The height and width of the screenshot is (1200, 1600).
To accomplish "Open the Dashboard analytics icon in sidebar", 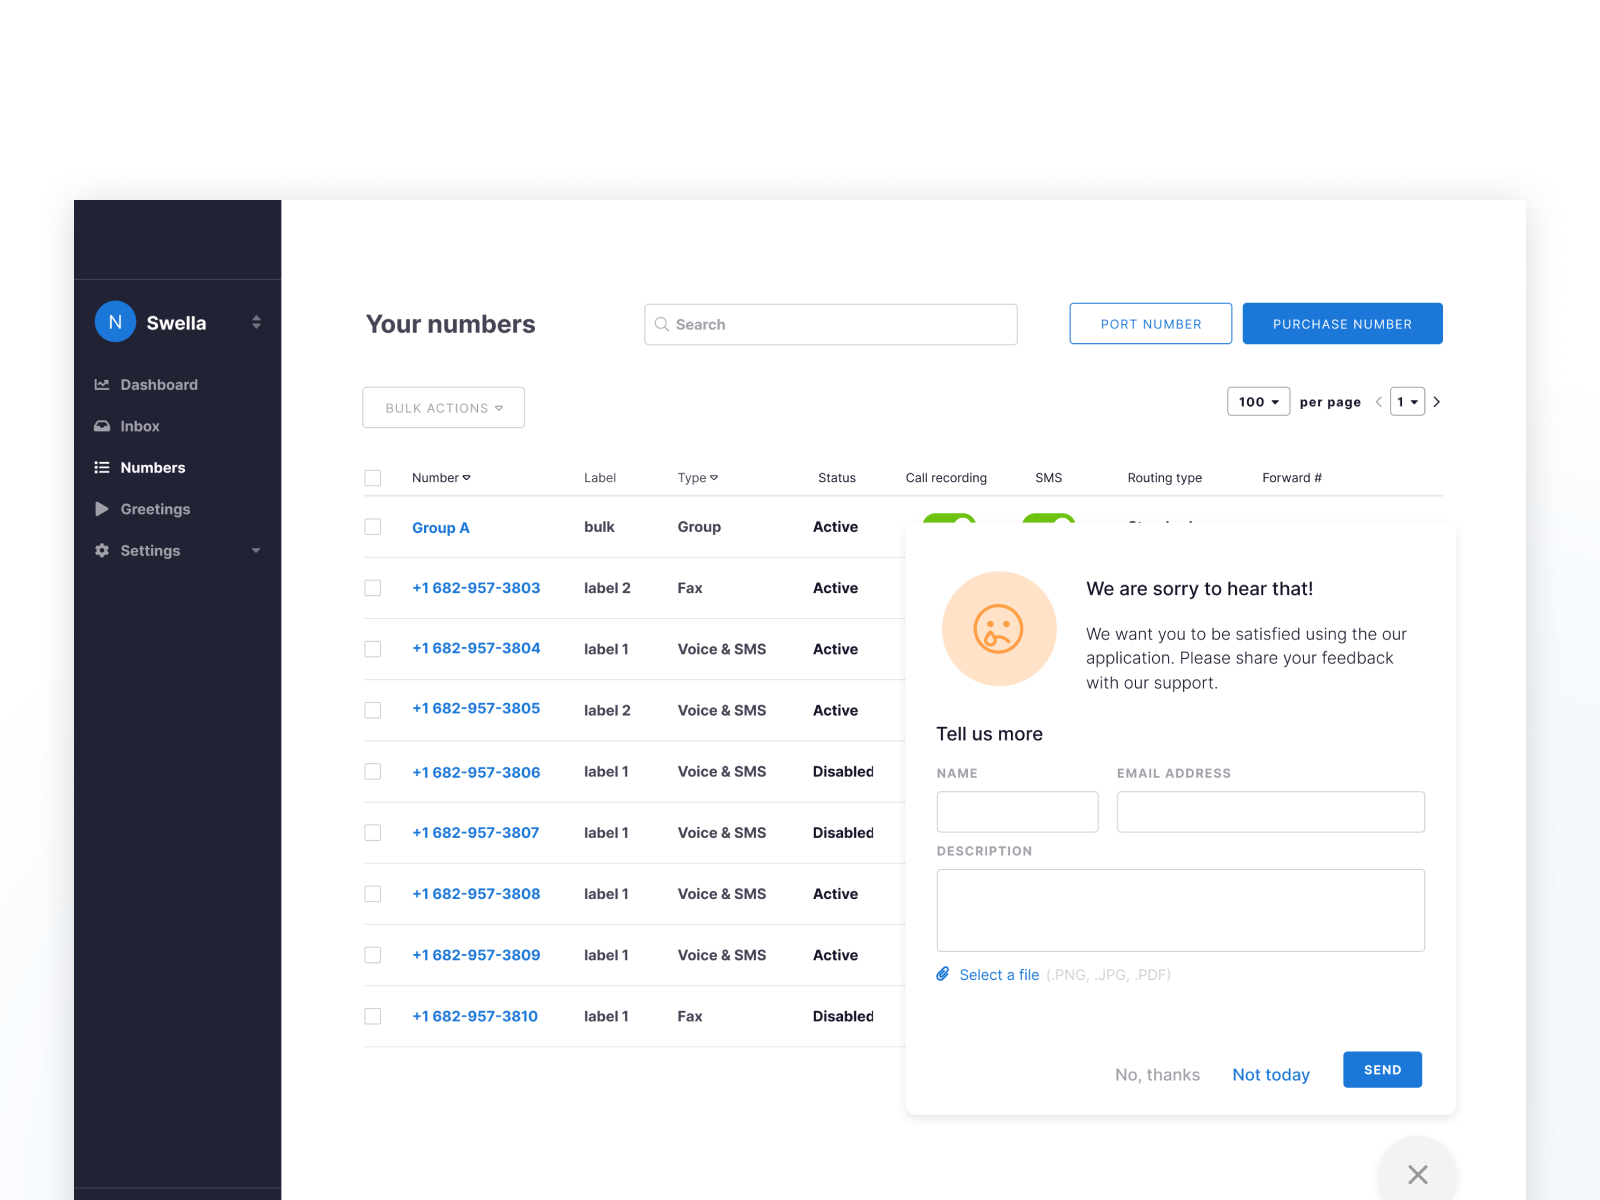I will (x=102, y=384).
